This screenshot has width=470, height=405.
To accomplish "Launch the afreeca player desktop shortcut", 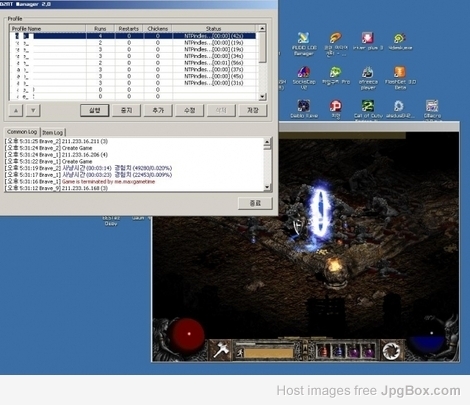I will click(368, 78).
